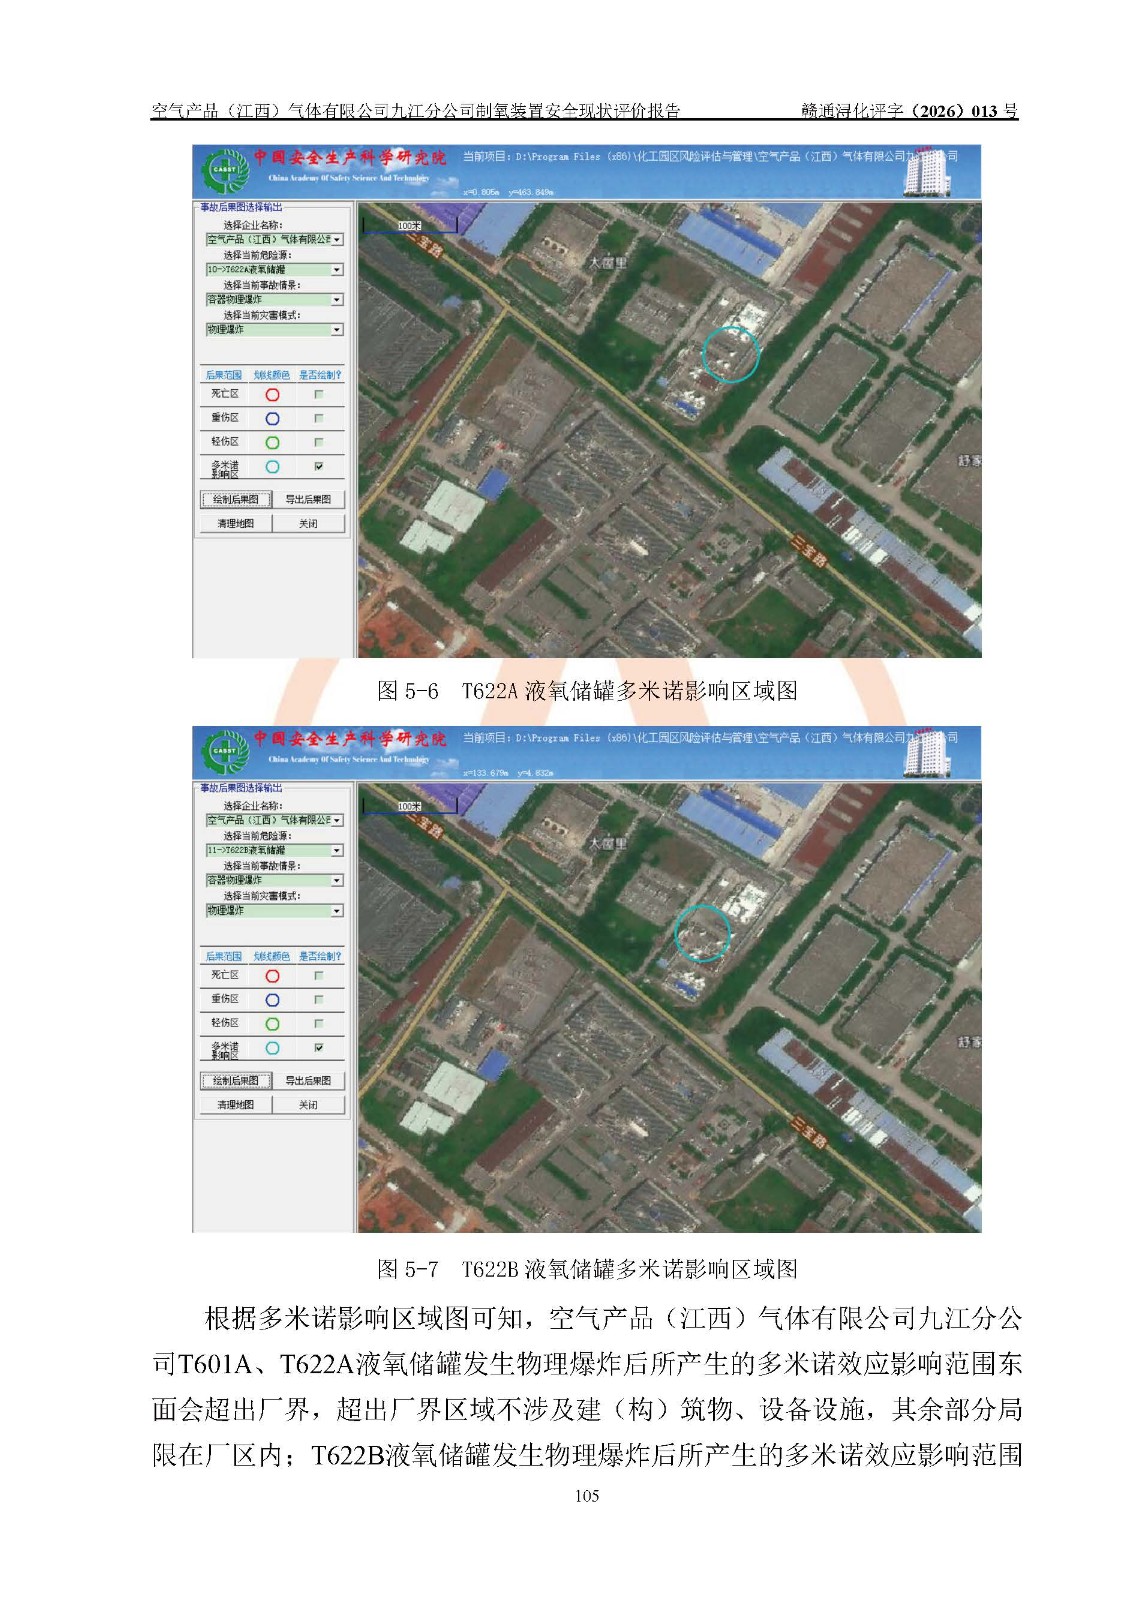Screen dimensions: 1131x1600
Task: Click the 是否绘制? column header in T622A panel
Action: point(320,375)
